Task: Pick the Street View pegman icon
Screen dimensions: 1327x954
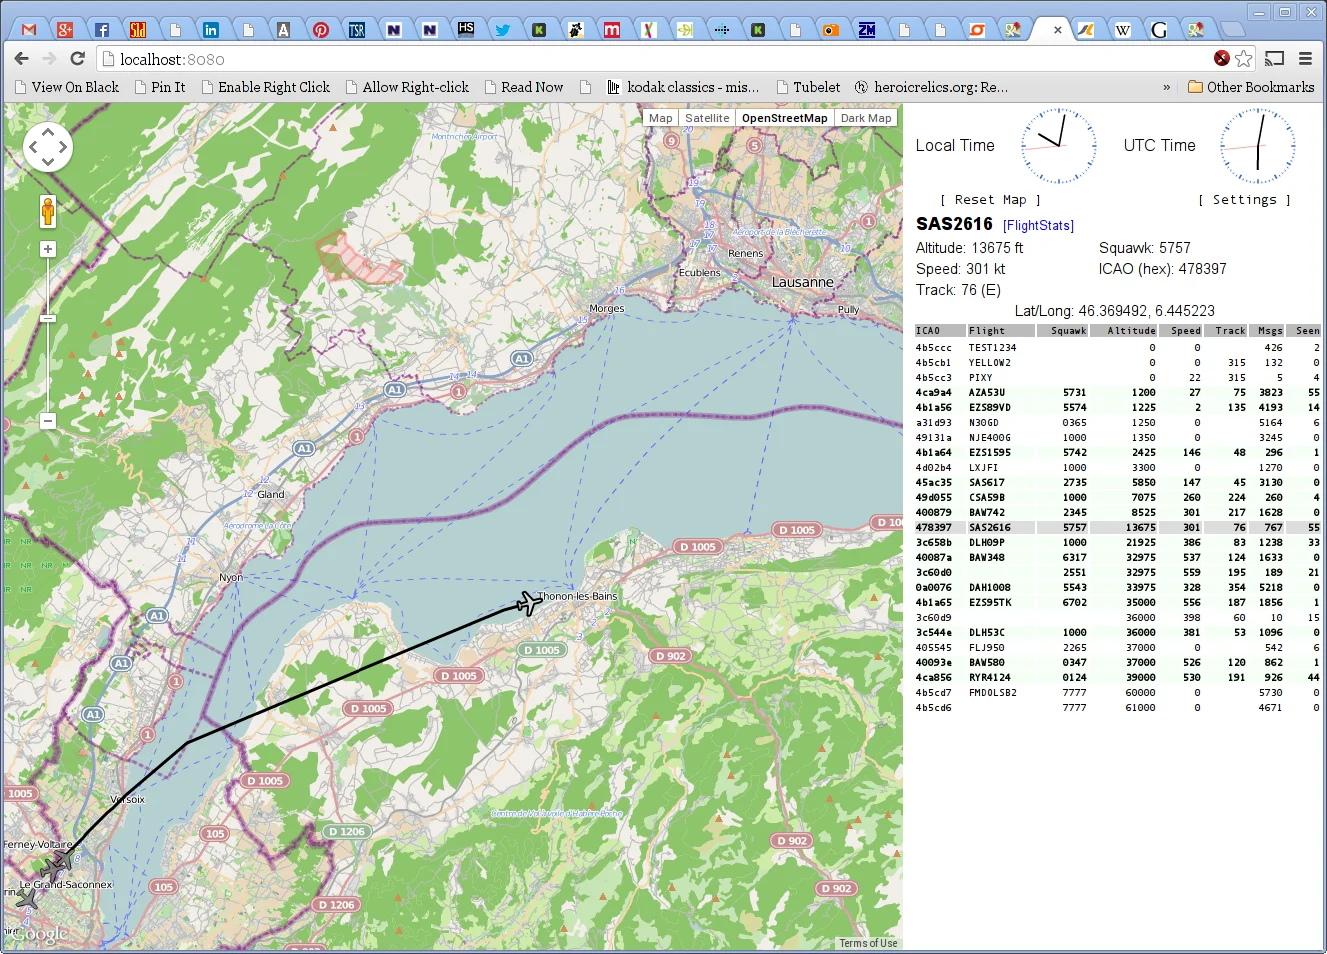Action: [47, 211]
